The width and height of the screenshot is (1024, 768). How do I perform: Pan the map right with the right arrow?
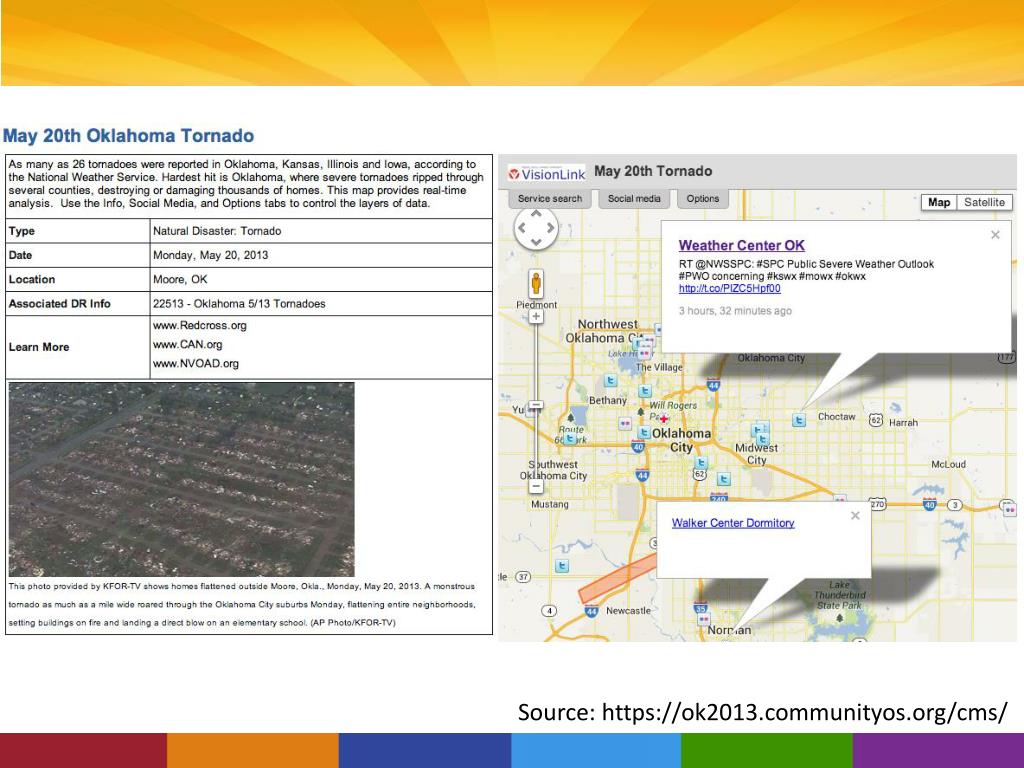click(x=550, y=228)
